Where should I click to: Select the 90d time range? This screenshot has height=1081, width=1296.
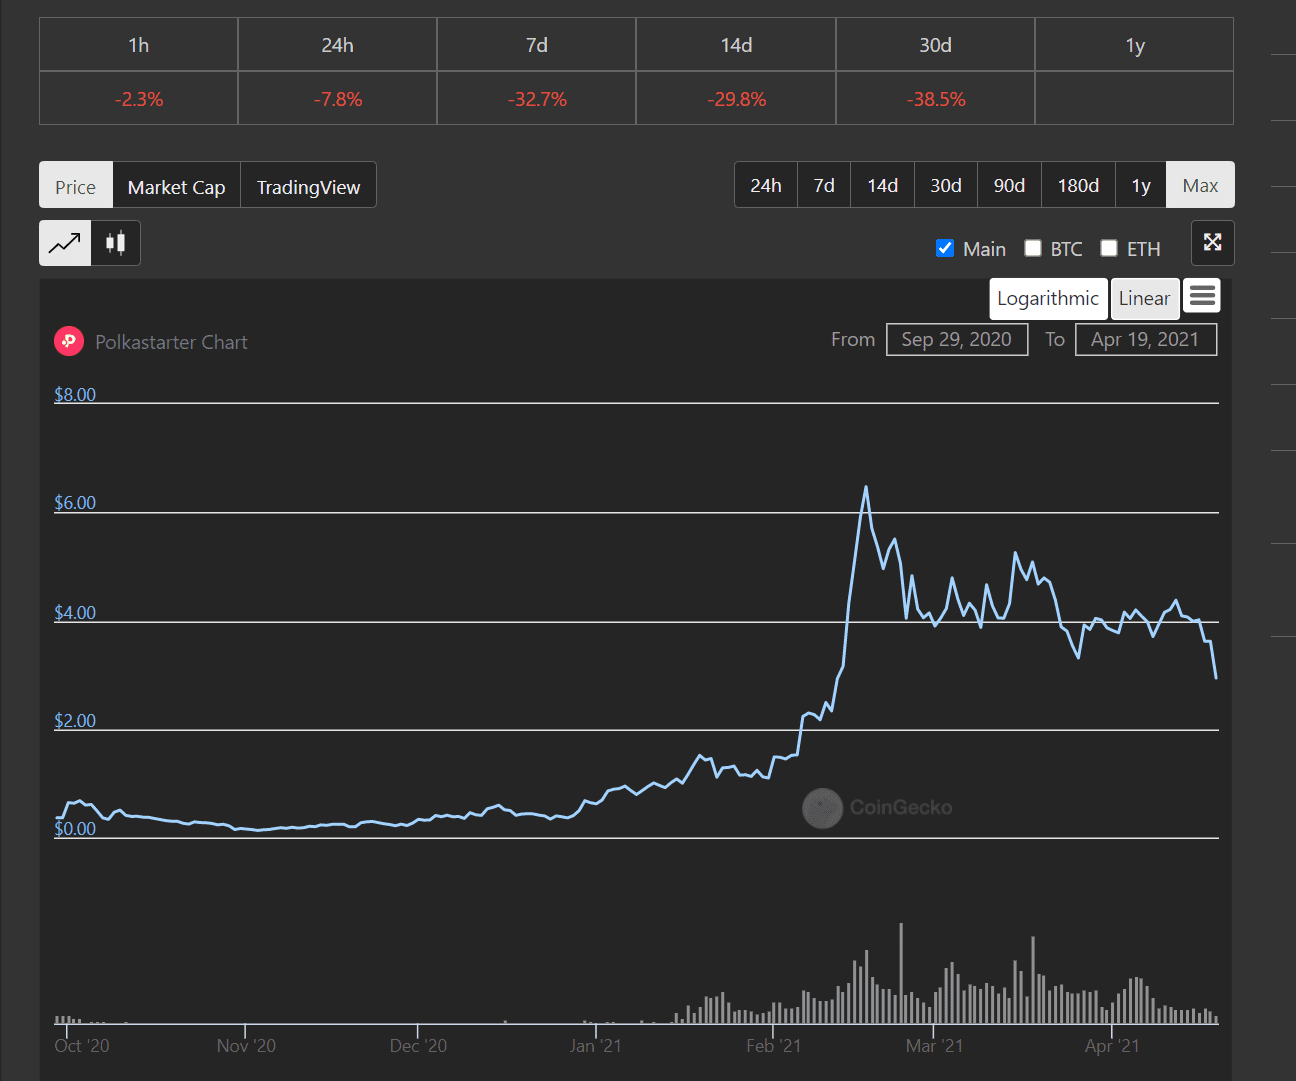pos(1009,185)
